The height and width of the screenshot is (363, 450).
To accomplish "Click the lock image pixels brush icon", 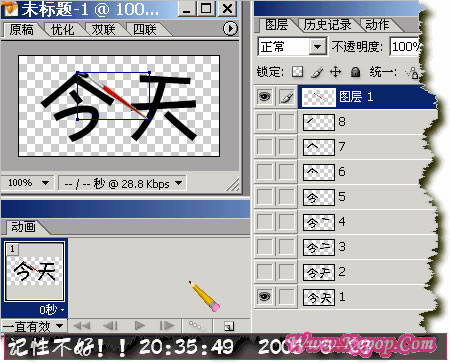I will click(317, 72).
